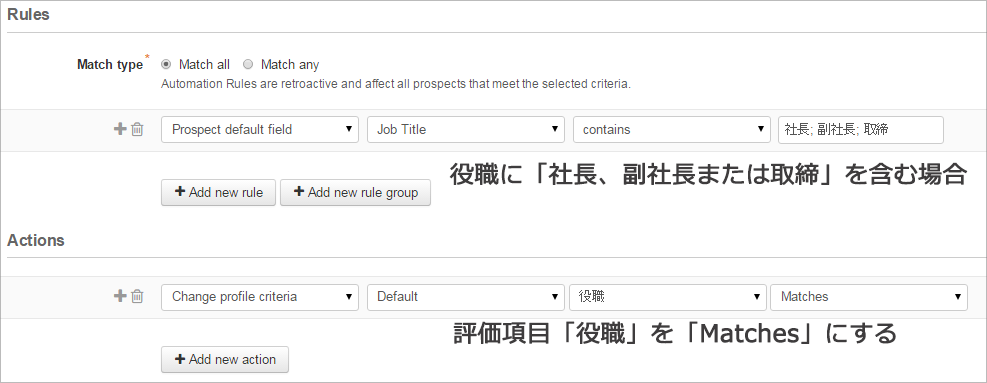The height and width of the screenshot is (383, 987).
Task: Open the 役職 criteria dropdown
Action: coord(668,297)
